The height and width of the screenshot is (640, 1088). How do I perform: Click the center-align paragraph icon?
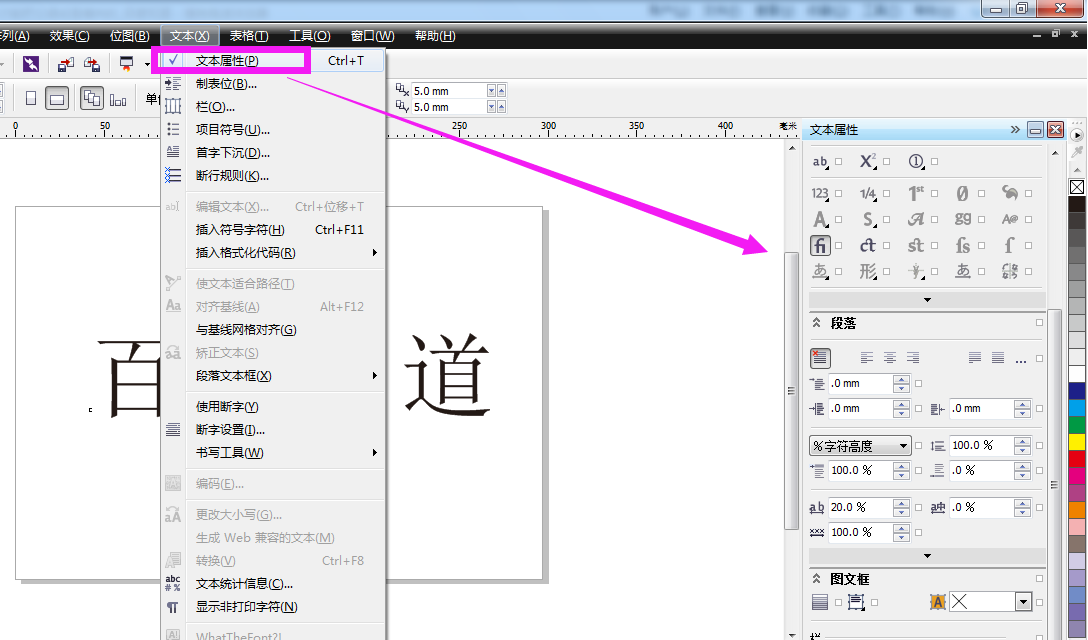tap(889, 358)
